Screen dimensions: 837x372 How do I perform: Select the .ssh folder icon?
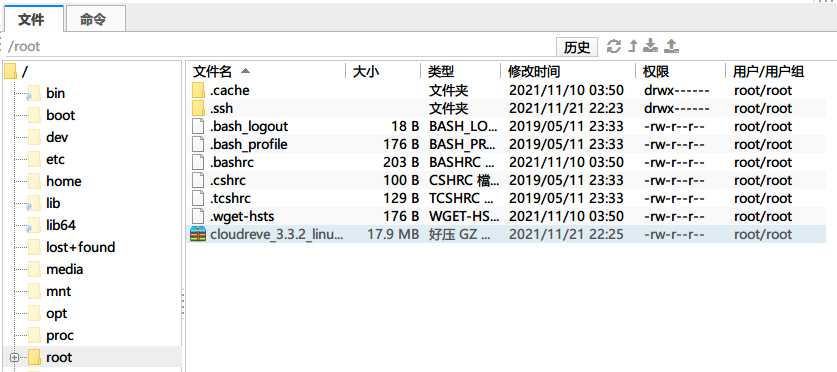[x=198, y=108]
